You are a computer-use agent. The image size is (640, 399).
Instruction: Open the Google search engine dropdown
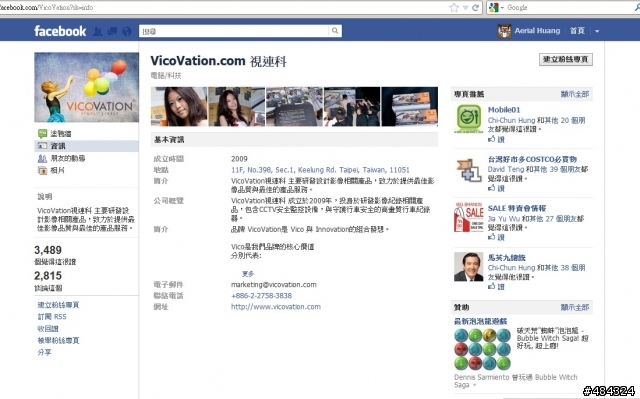pos(502,7)
